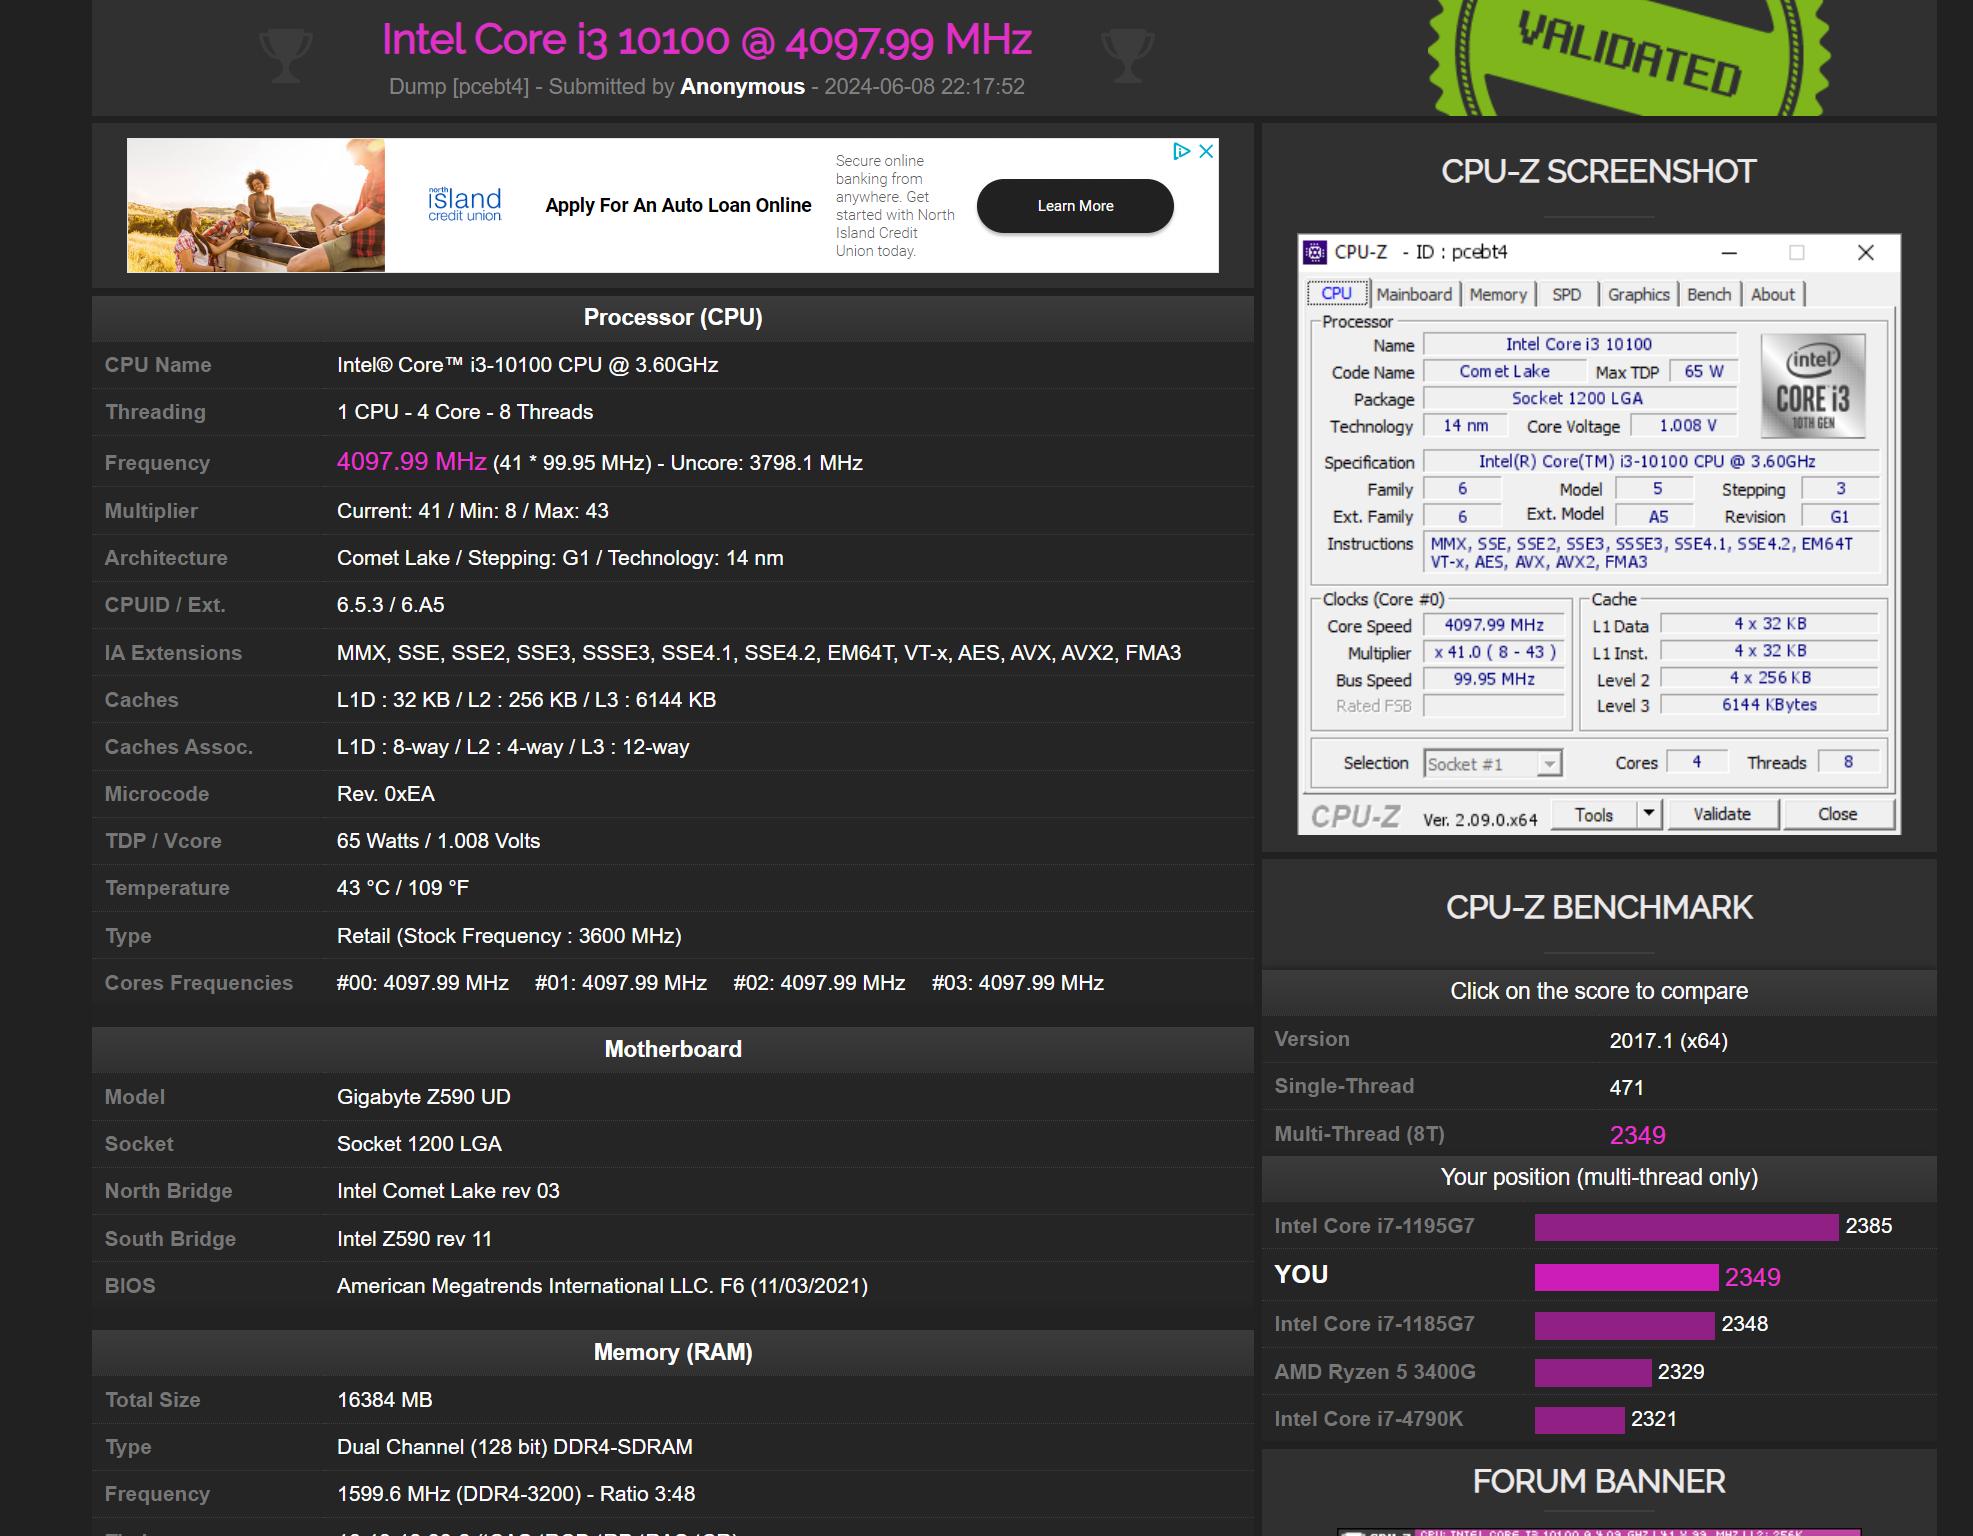The width and height of the screenshot is (1973, 1536).
Task: Switch to the Graphics tab in CPU-Z
Action: (1638, 294)
